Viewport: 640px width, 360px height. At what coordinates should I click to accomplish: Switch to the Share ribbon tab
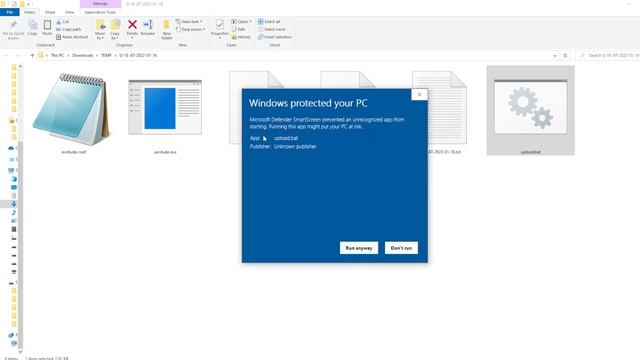[50, 12]
